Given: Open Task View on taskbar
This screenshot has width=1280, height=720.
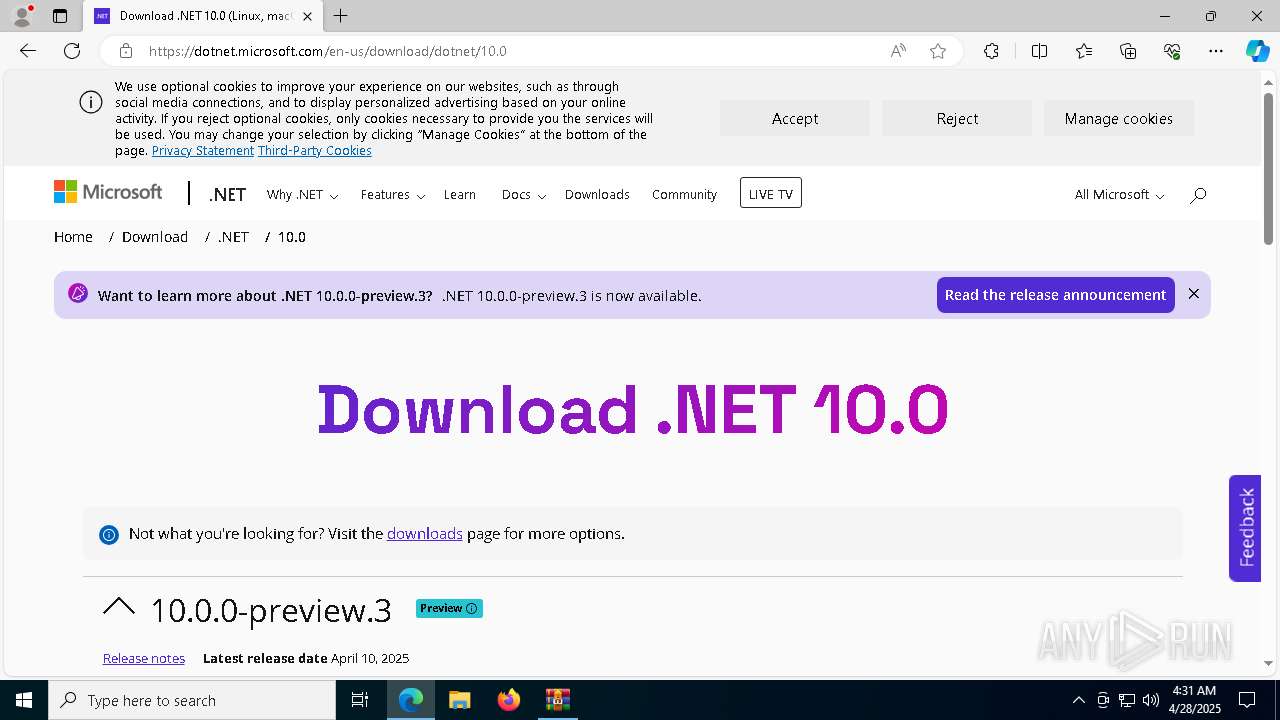Looking at the screenshot, I should coord(360,700).
